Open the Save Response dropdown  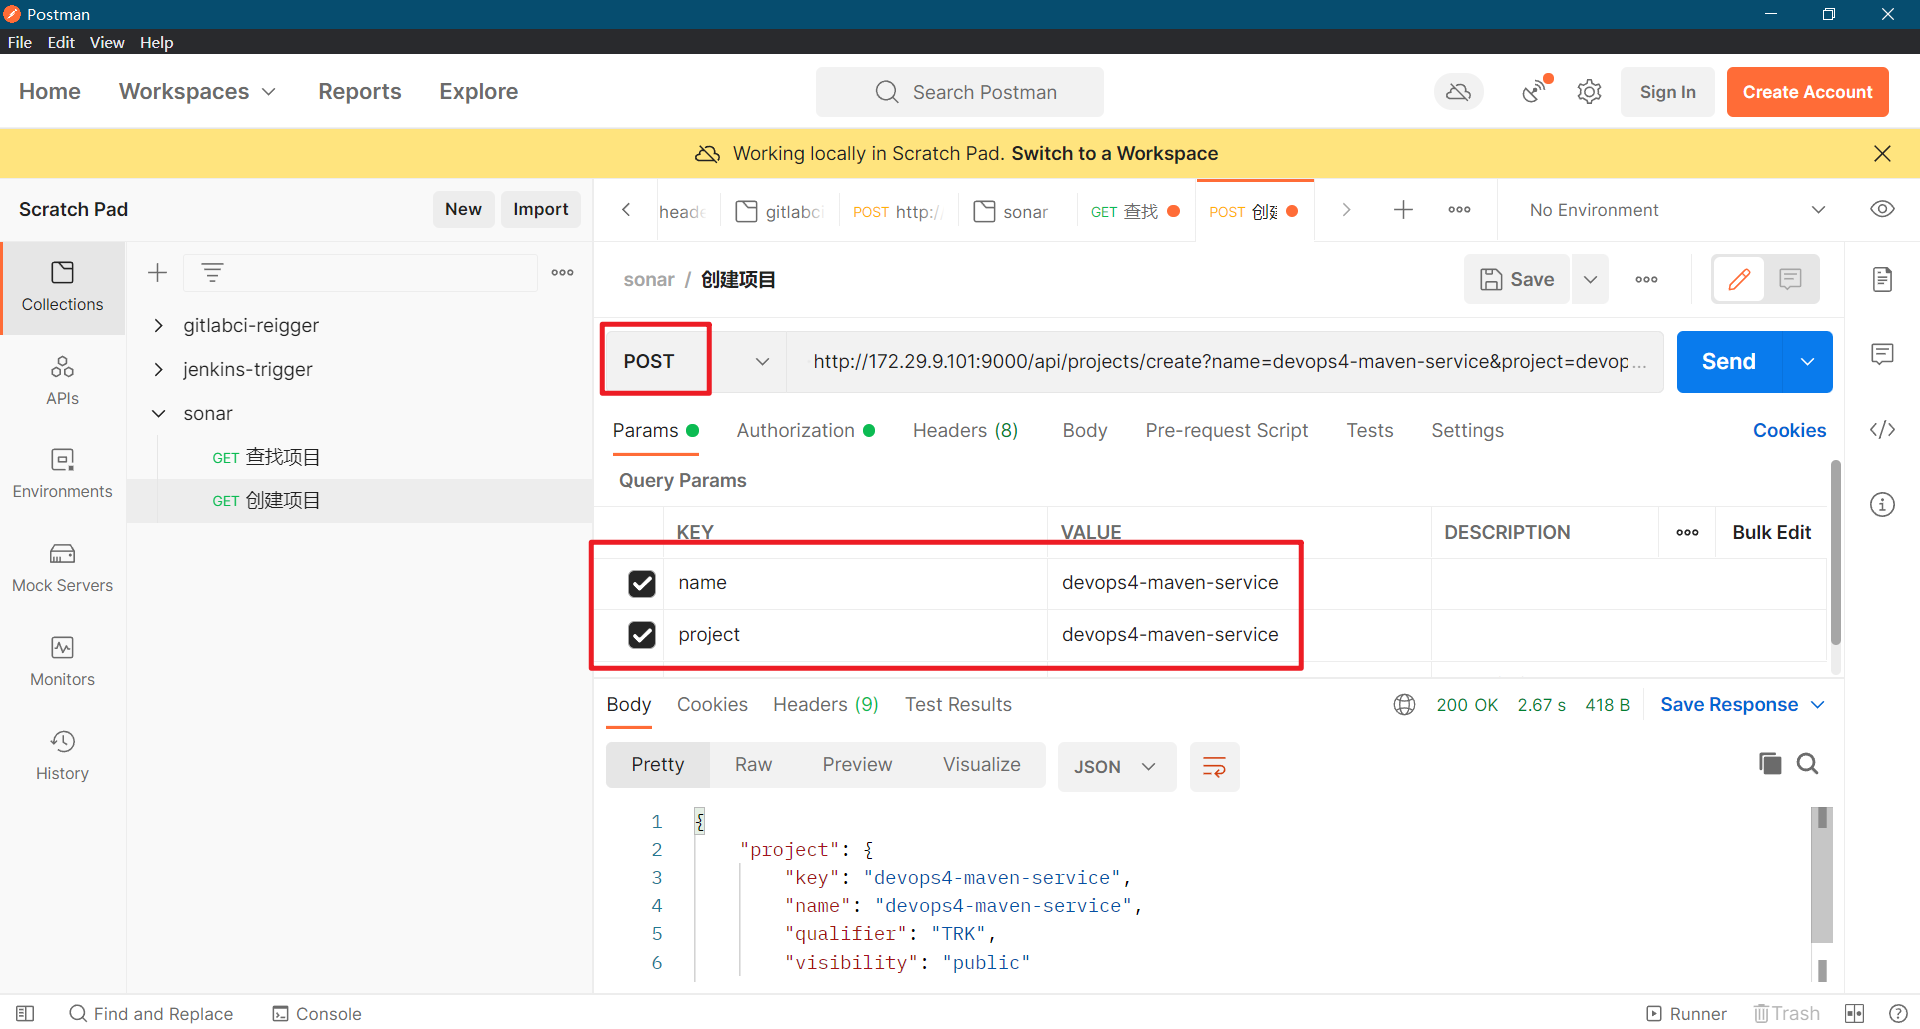tap(1742, 705)
